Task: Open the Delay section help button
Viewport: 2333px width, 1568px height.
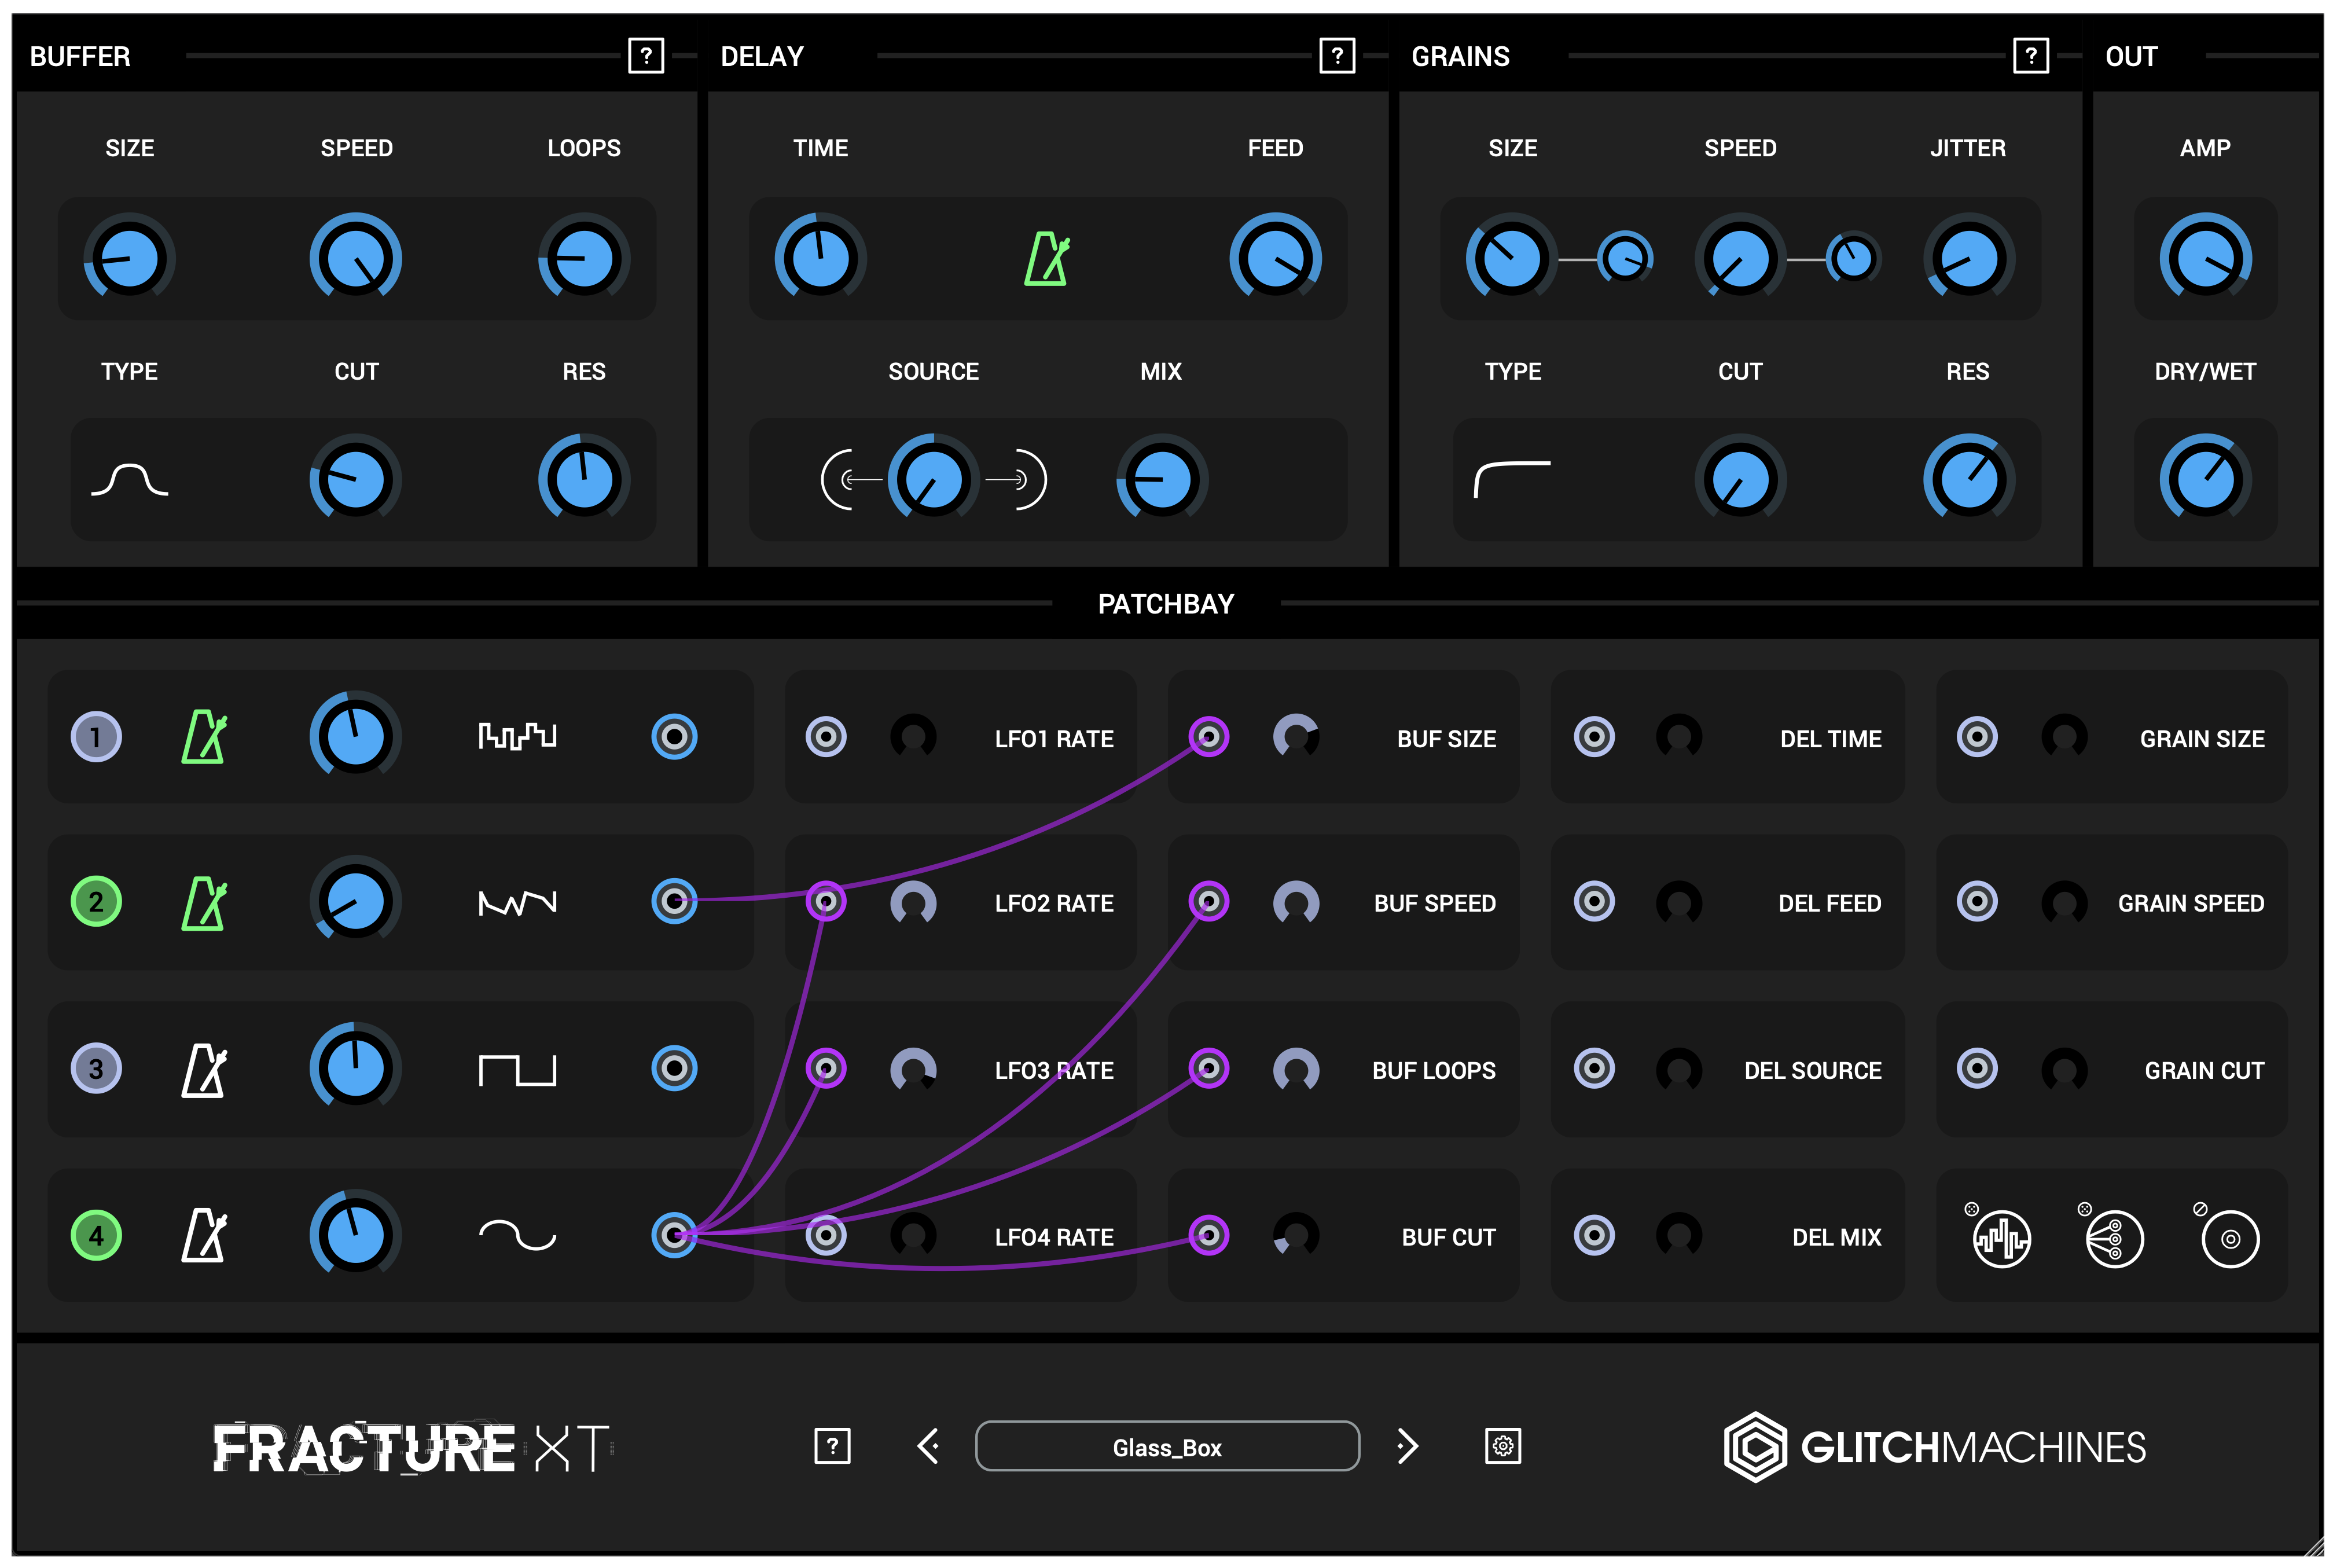Action: 1337,56
